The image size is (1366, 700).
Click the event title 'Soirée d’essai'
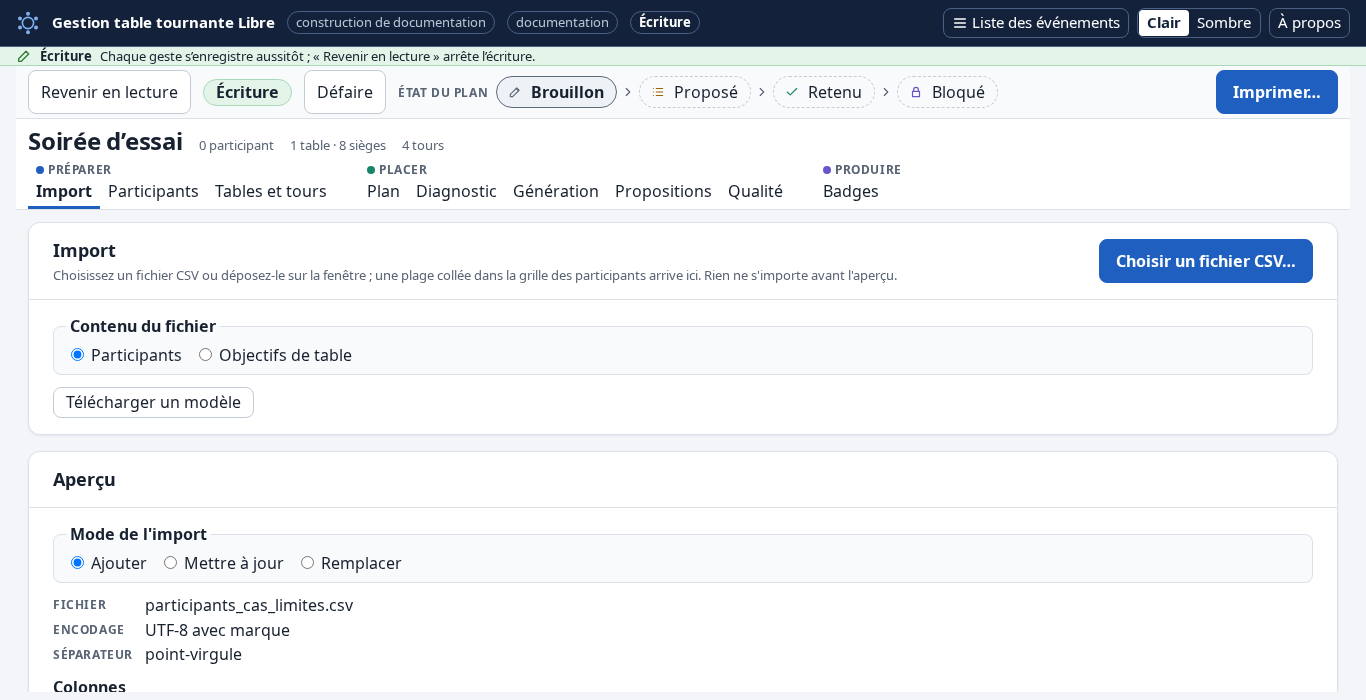[x=105, y=142]
